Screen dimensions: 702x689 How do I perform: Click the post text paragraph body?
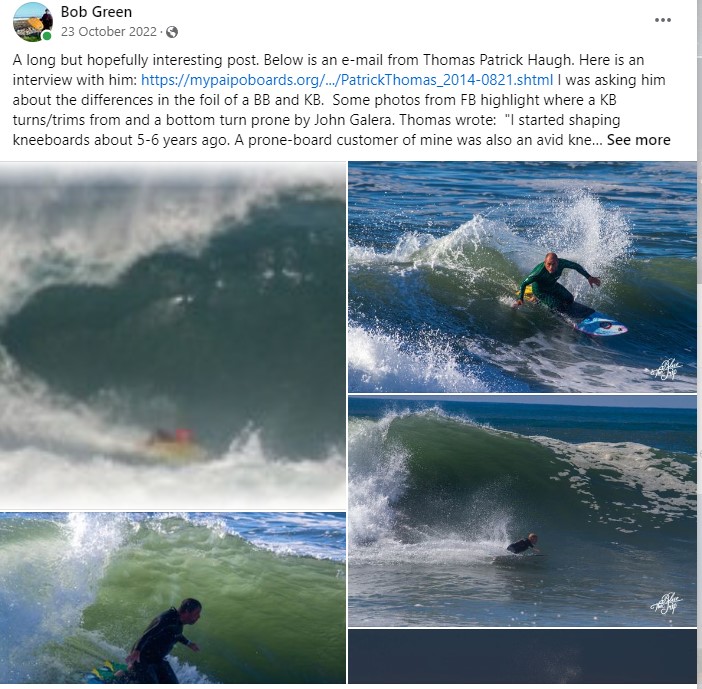341,100
